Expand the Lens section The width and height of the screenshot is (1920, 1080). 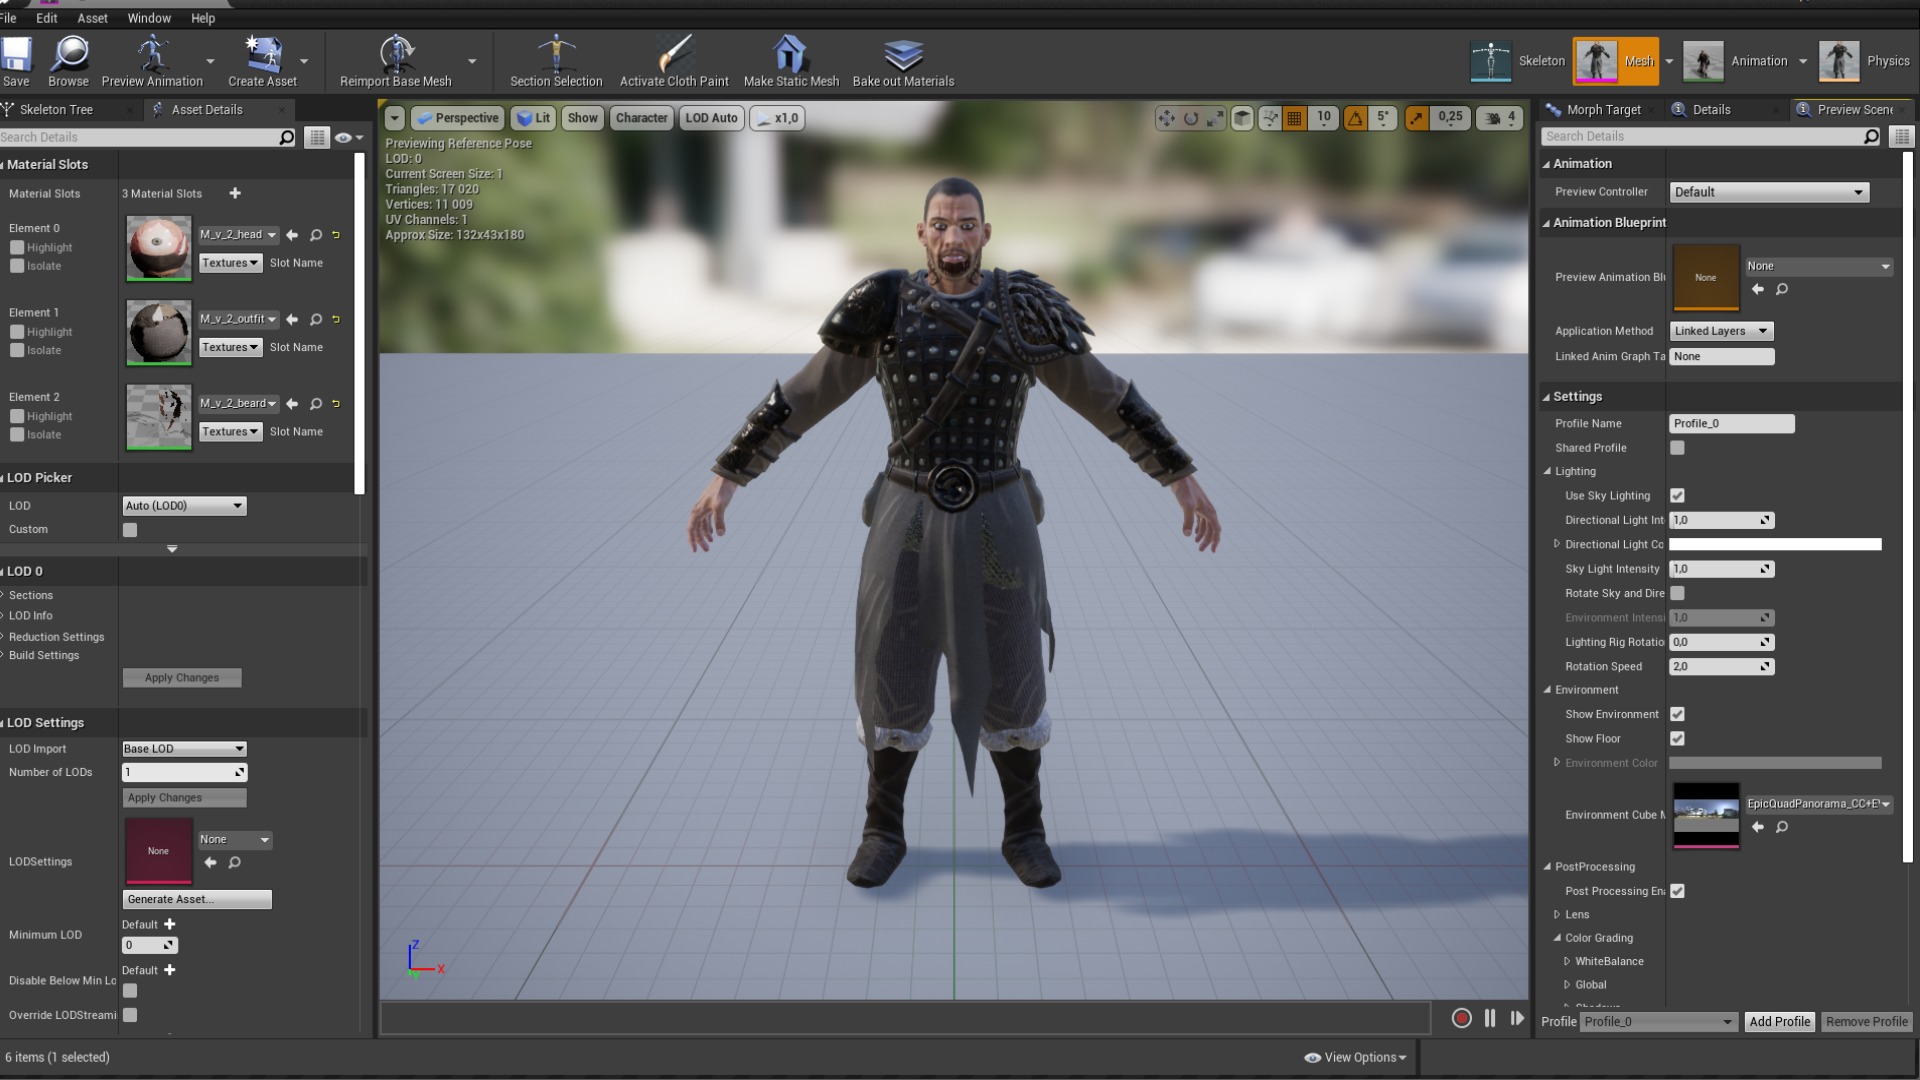click(x=1557, y=914)
